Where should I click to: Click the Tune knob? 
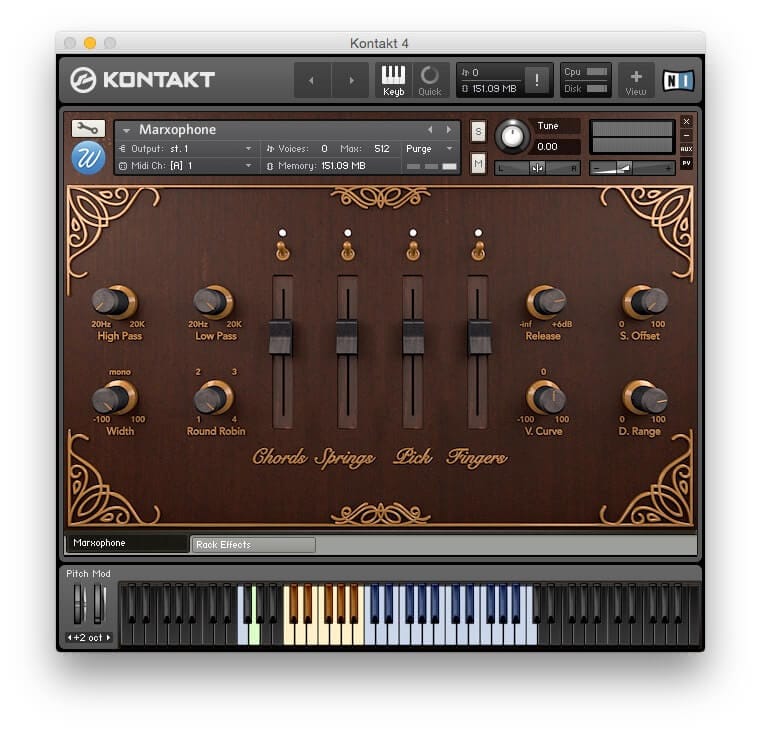coord(512,136)
